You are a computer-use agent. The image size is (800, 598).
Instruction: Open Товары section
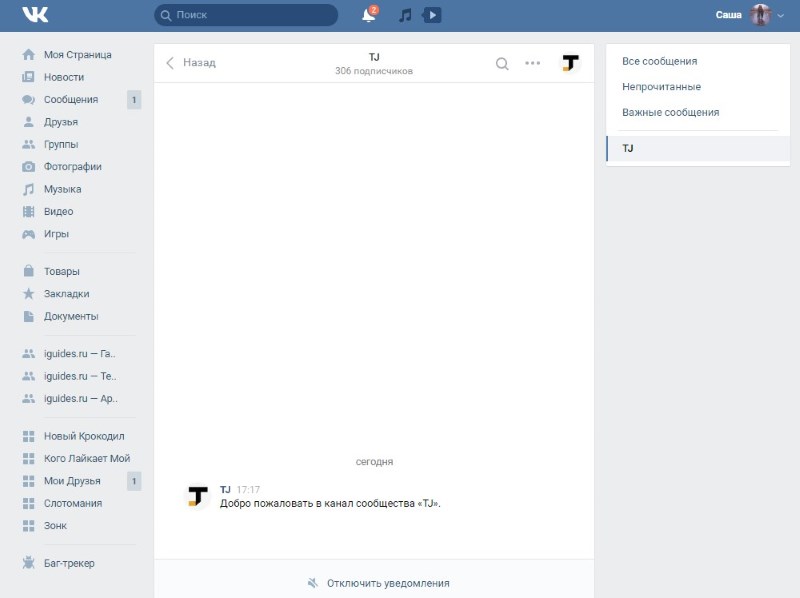coord(62,271)
